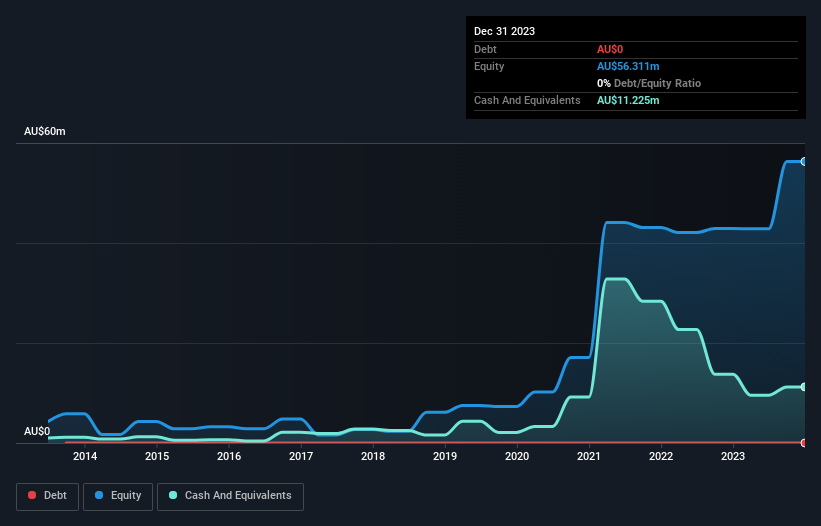This screenshot has width=821, height=526.
Task: Click the AU$56.311m equity value
Action: pos(628,66)
